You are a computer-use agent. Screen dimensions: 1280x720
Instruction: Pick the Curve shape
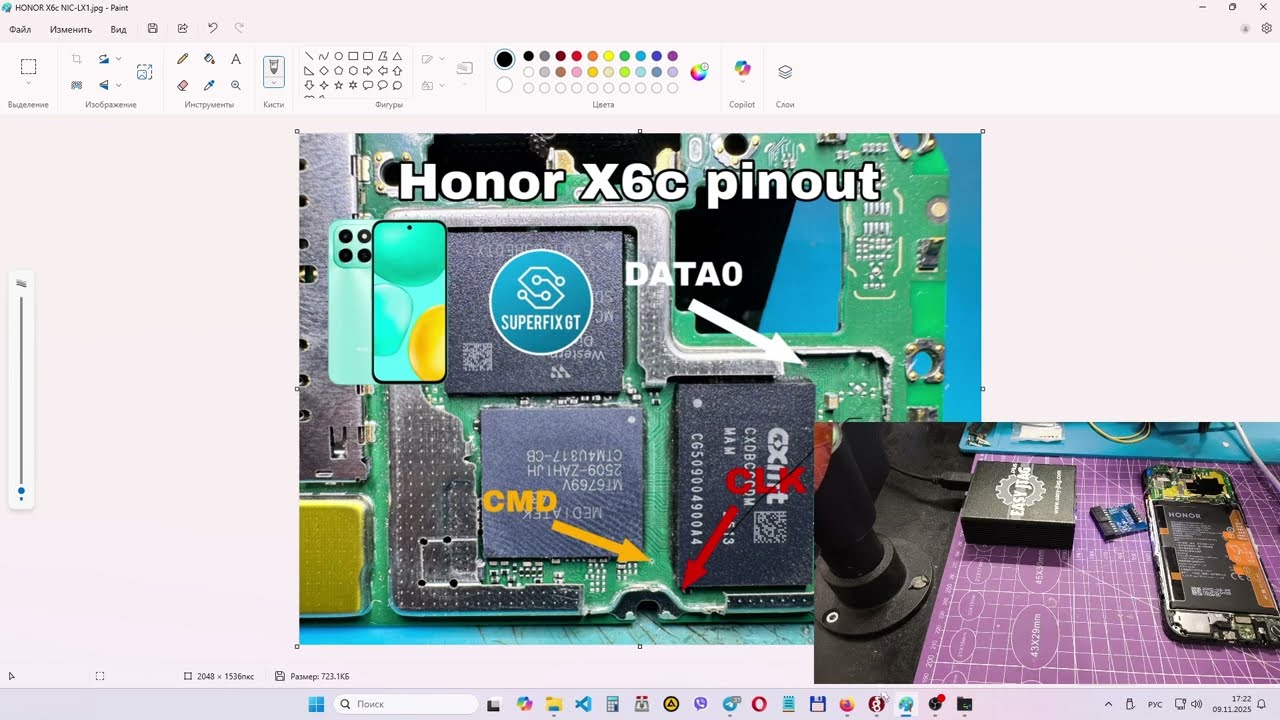pyautogui.click(x=324, y=56)
